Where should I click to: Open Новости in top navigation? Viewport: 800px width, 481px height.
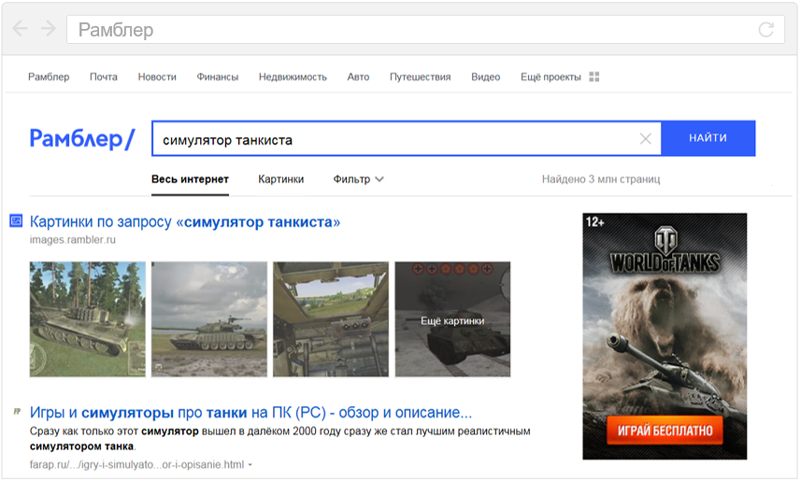[x=157, y=77]
